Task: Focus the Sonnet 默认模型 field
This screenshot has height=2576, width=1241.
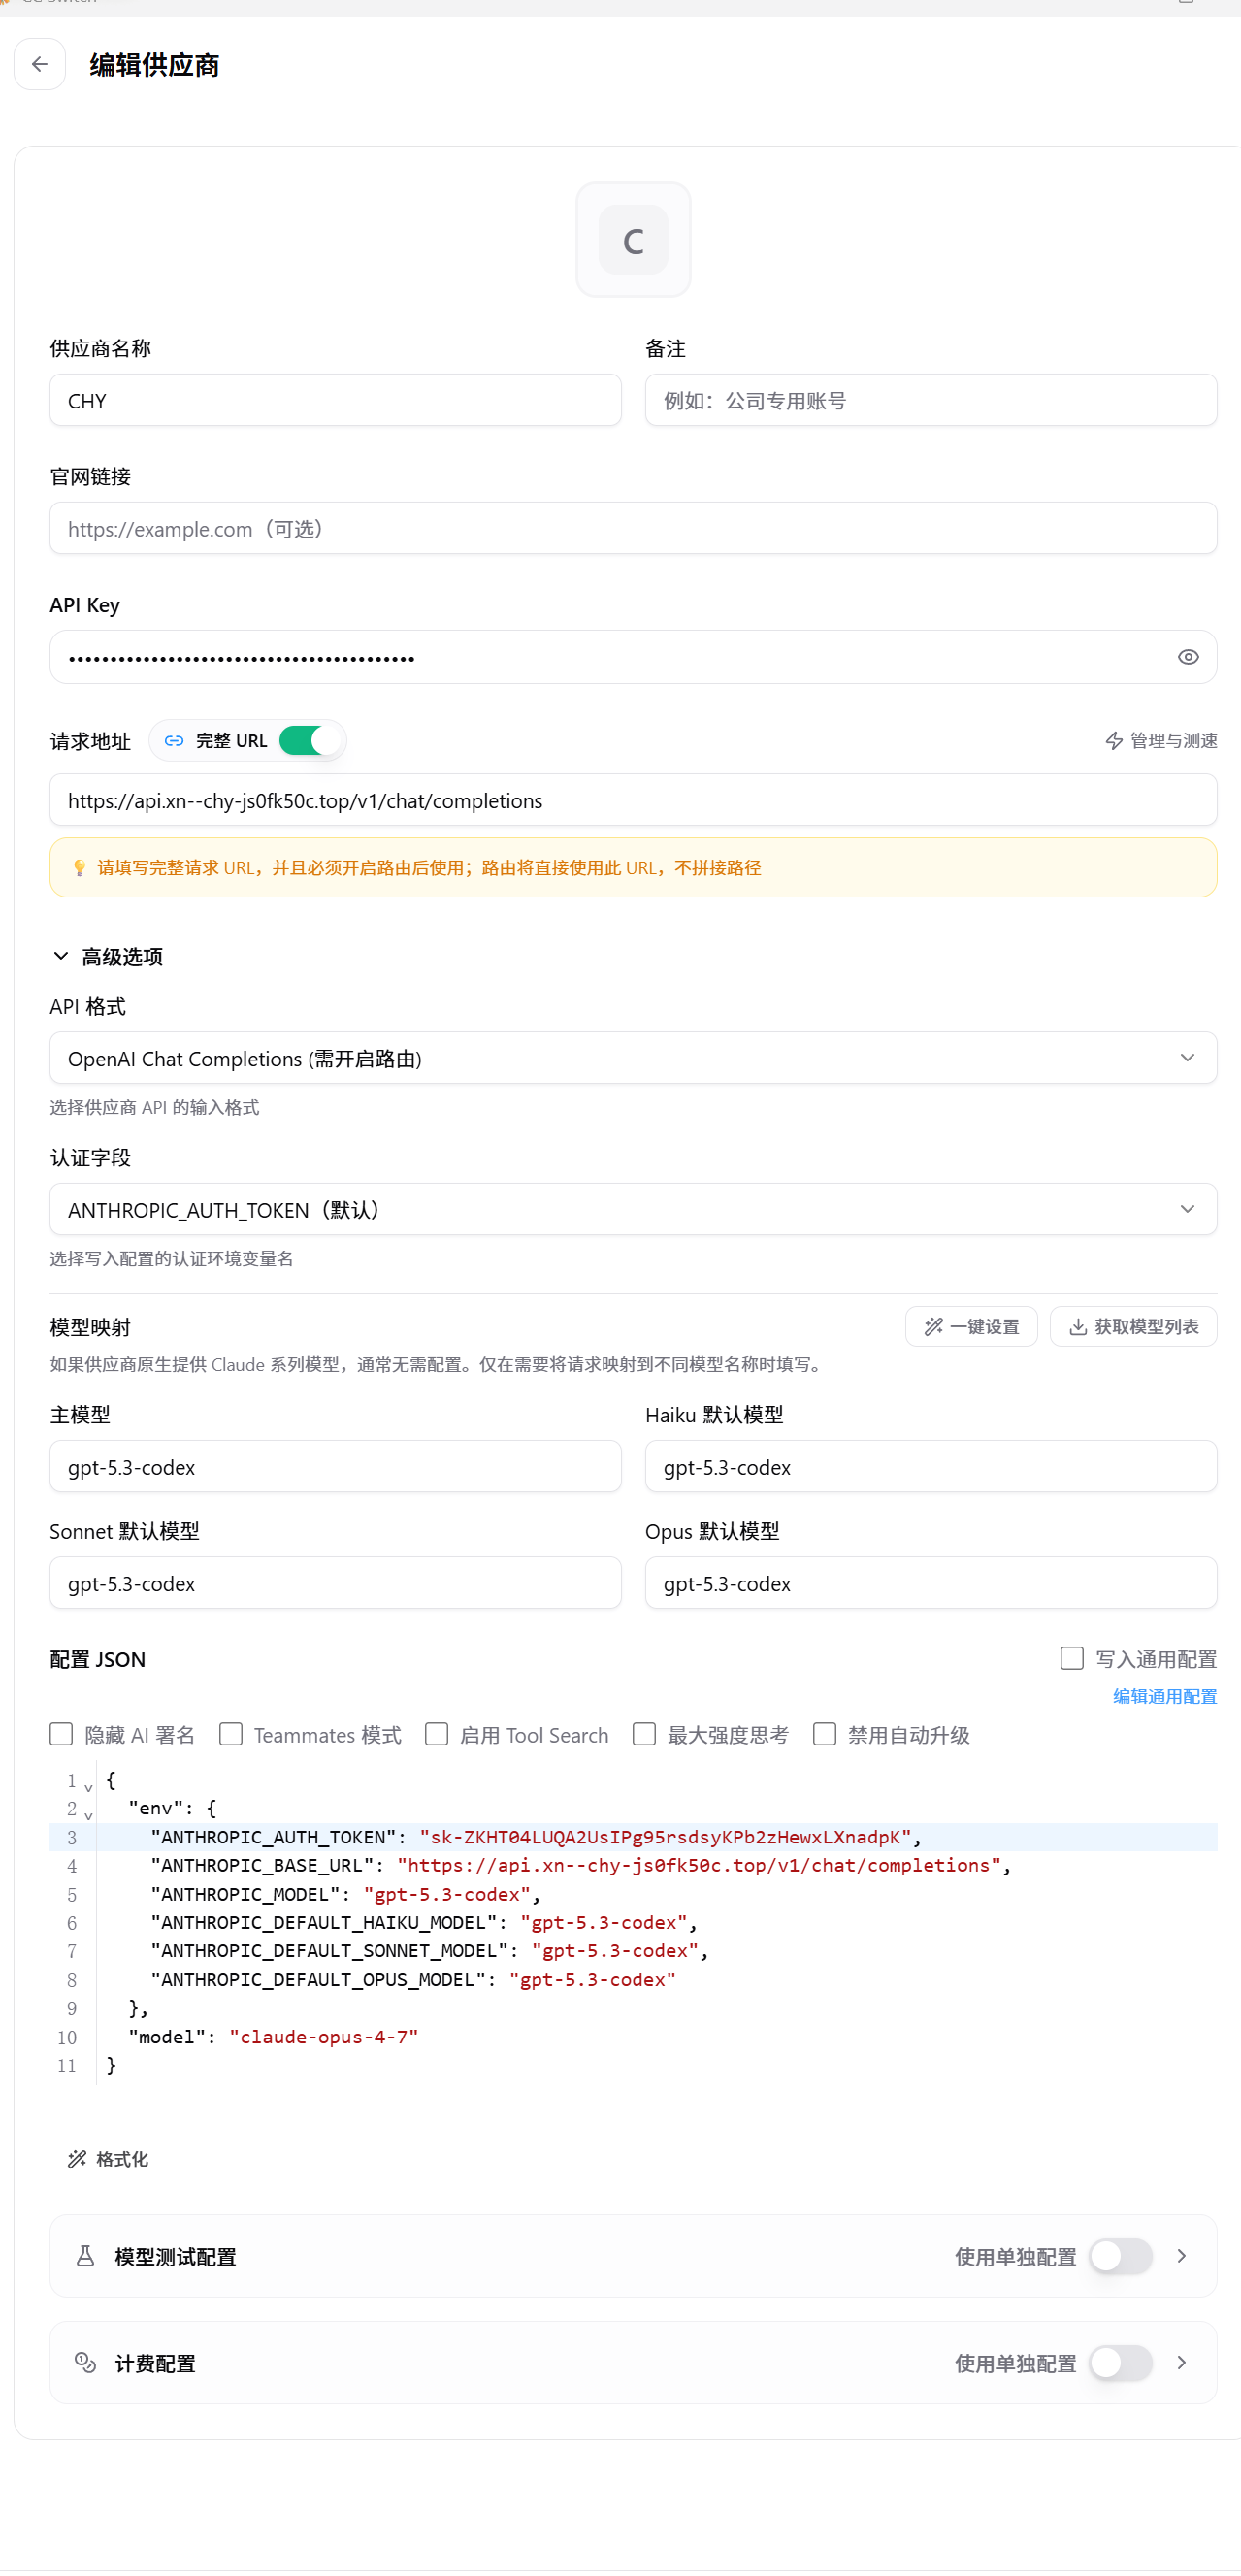Action: point(335,1583)
